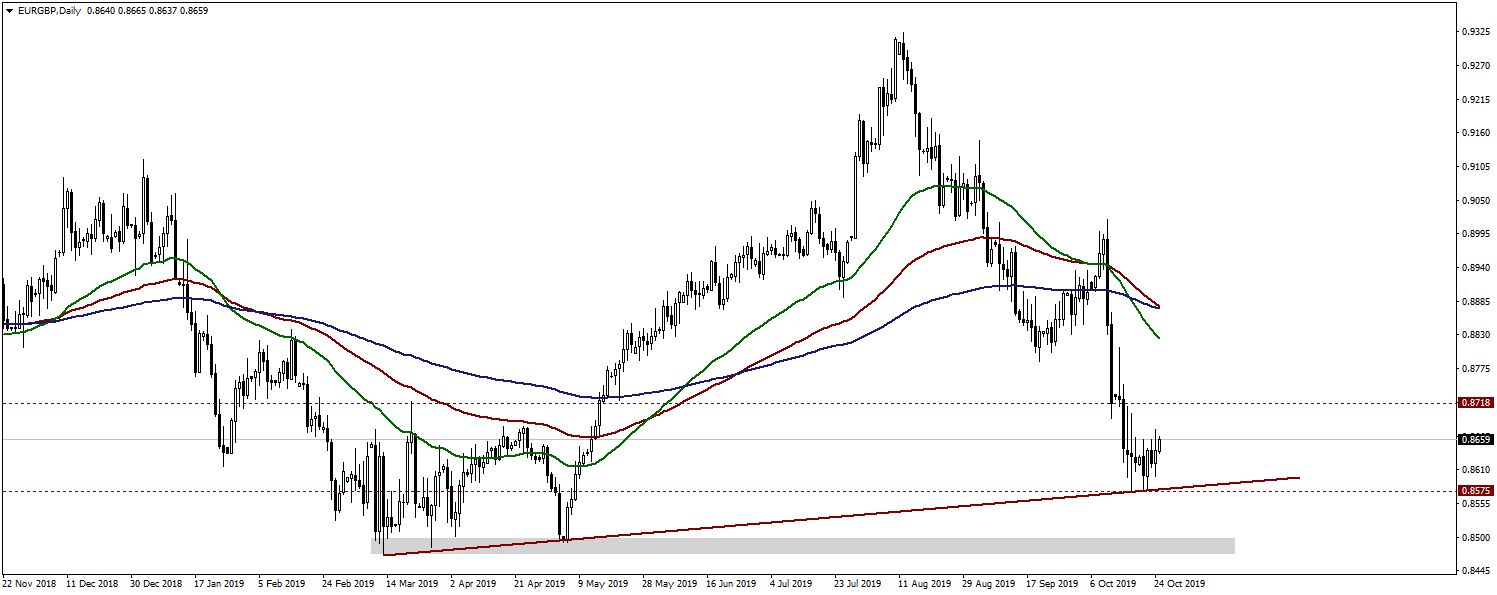Click the 0.9105 price axis label
Screen dimensions: 1497x595
[1475, 167]
